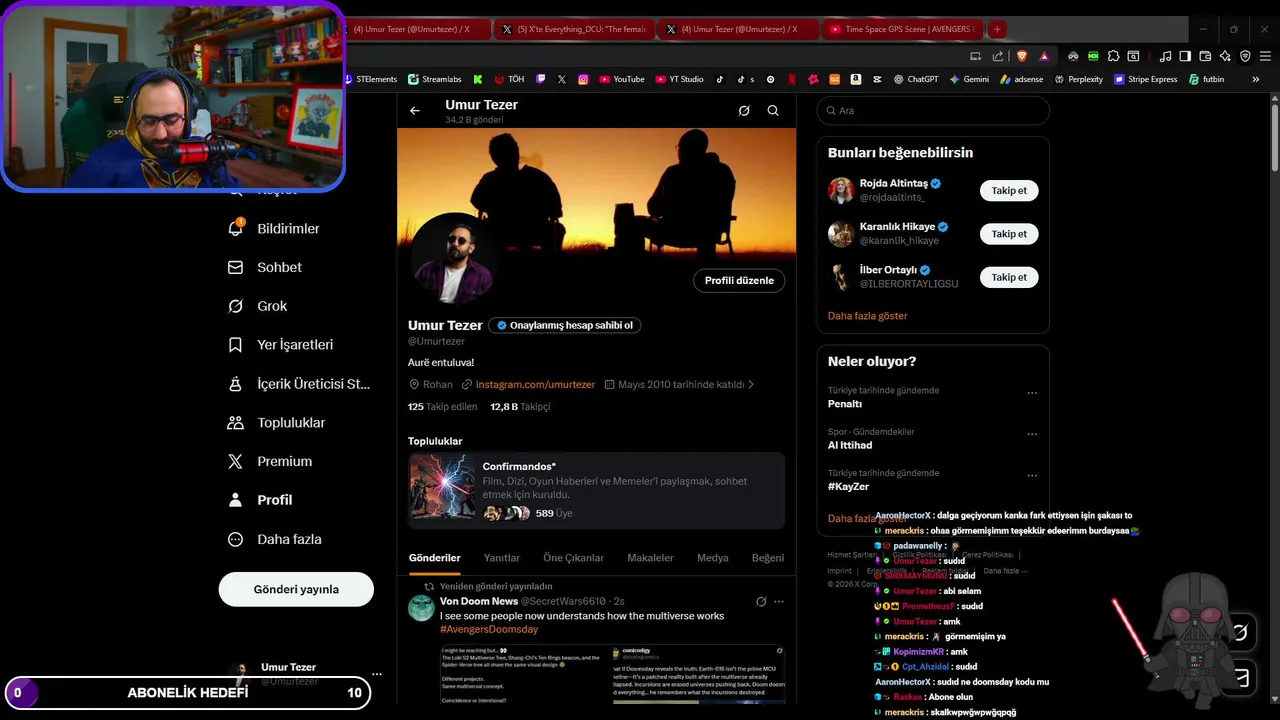1280x720 pixels.
Task: Click share page icon in address bar
Action: (998, 56)
